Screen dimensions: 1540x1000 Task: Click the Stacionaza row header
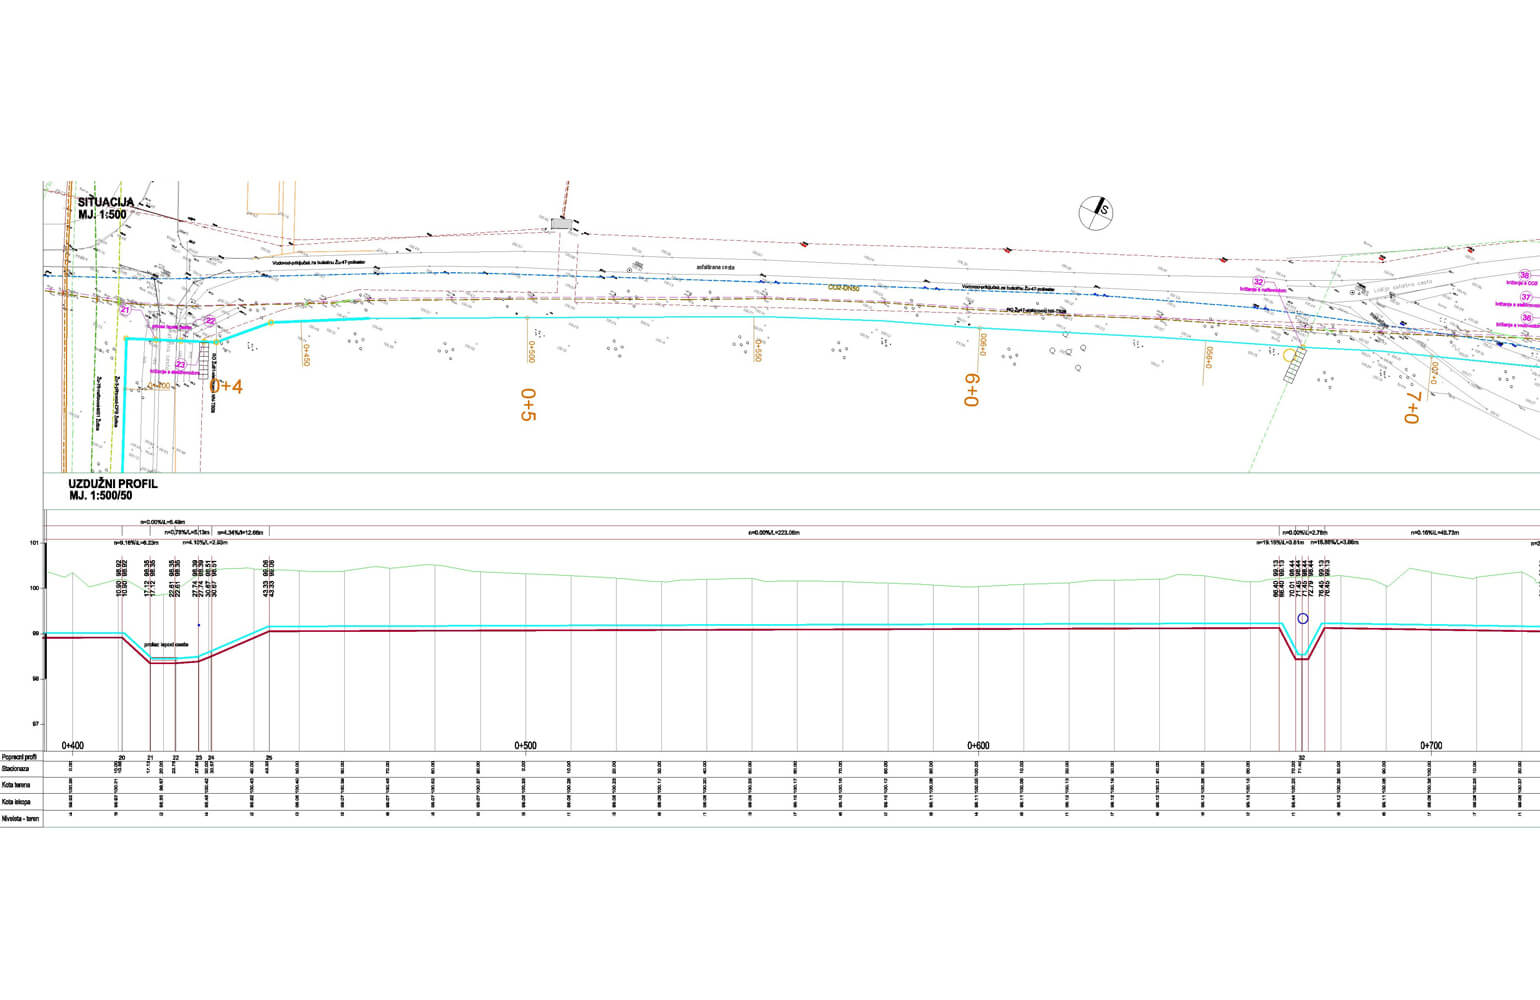(16, 769)
